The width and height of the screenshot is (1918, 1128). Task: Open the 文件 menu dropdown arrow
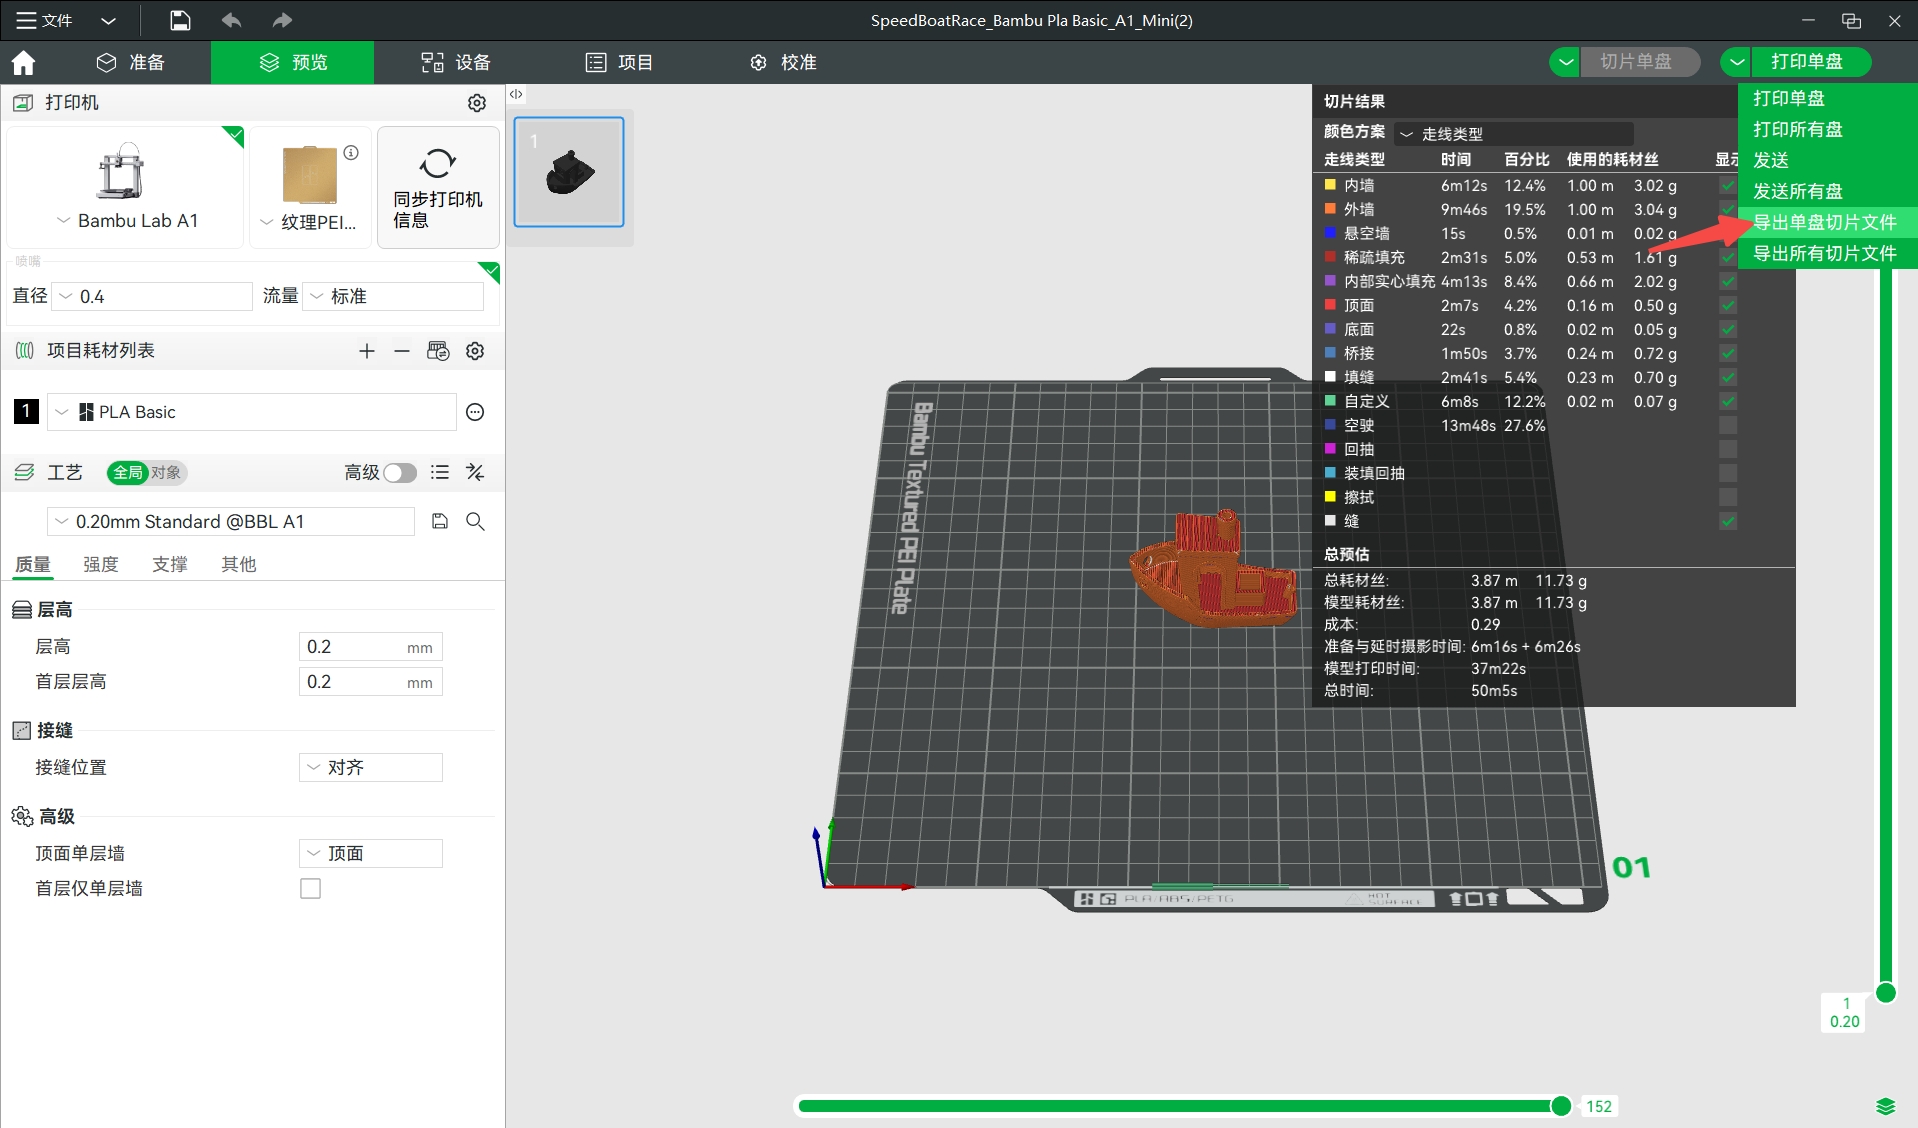(109, 20)
